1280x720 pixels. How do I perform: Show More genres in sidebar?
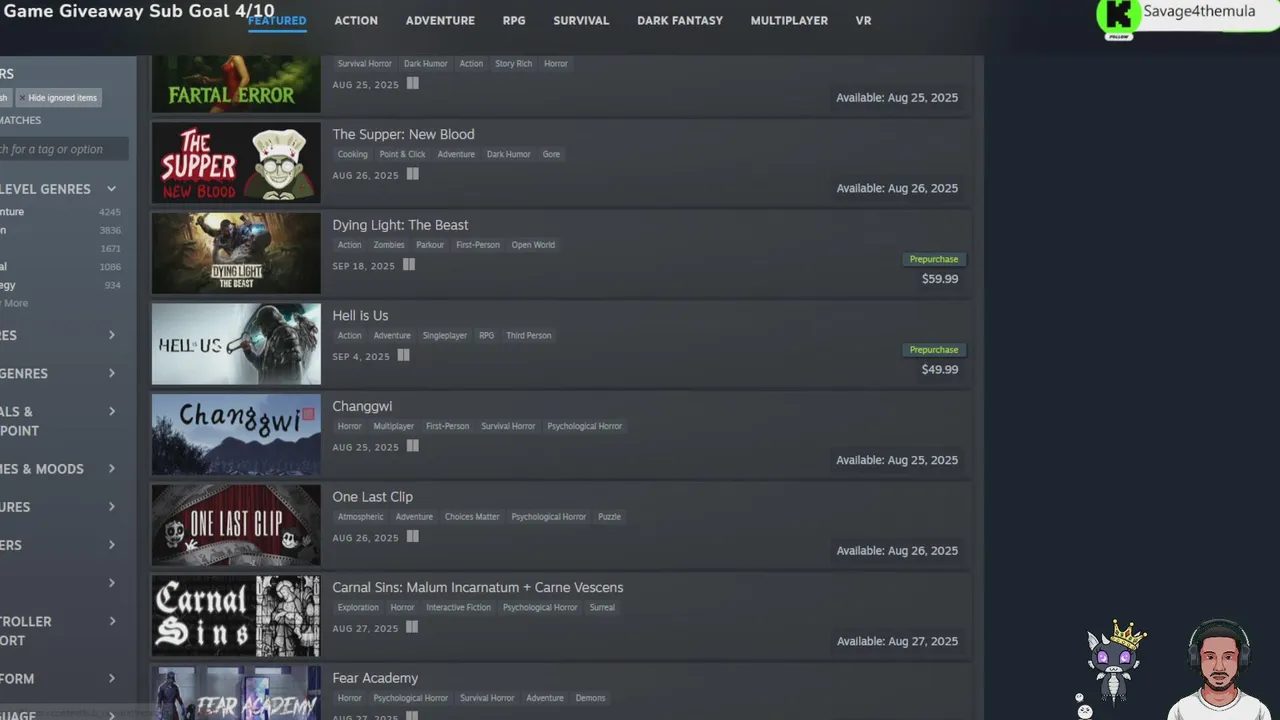[15, 303]
